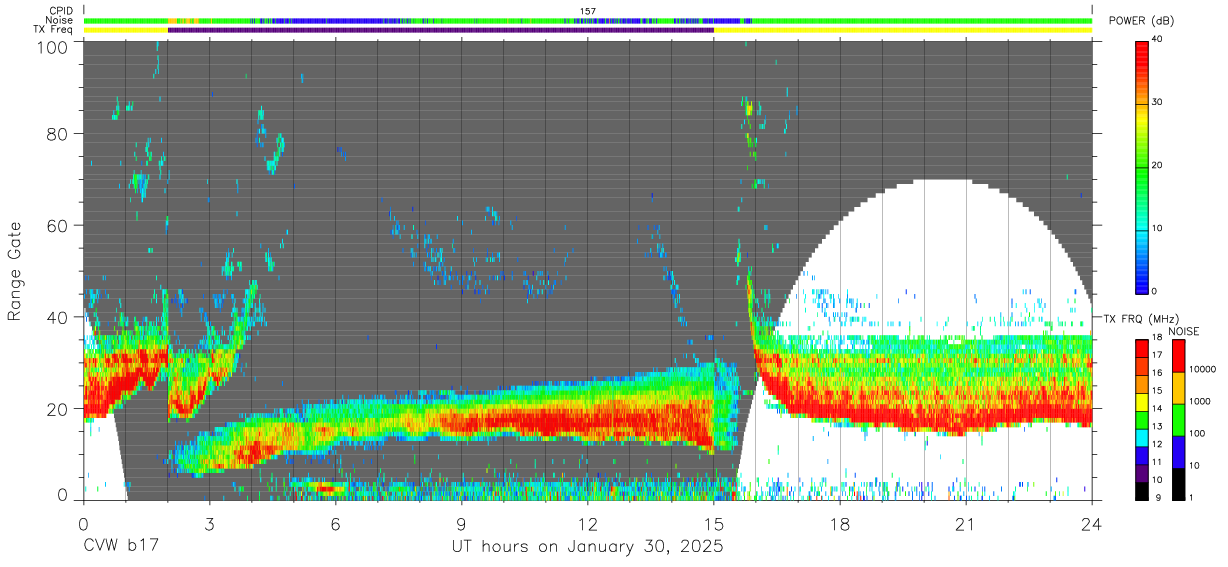
Task: Select the red 17-18 MHz TX frequency swatch
Action: (1142, 349)
